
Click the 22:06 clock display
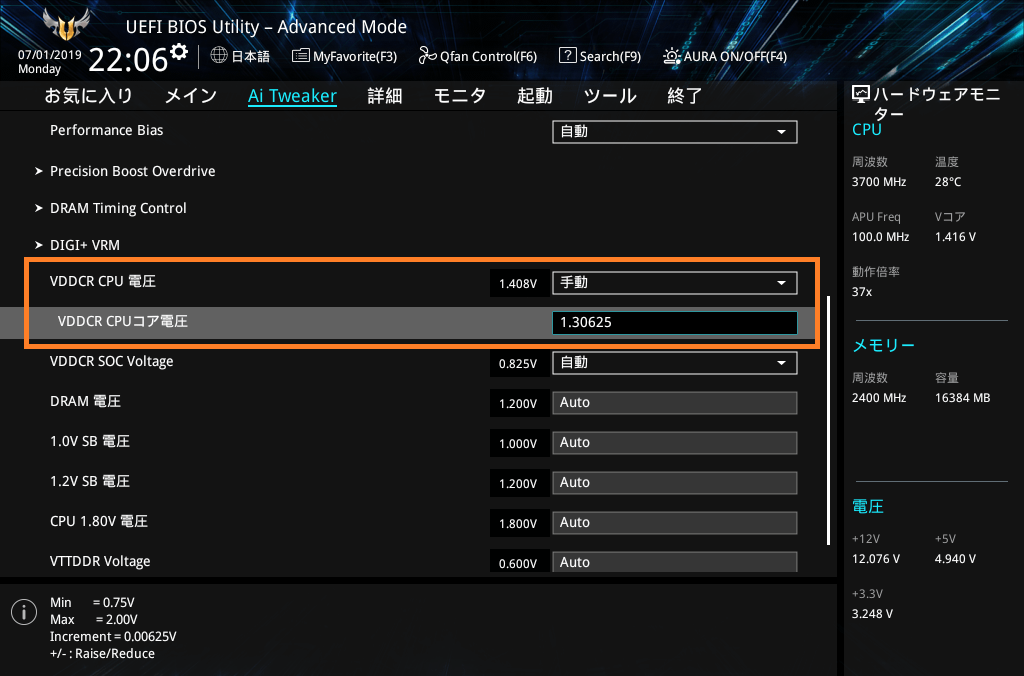128,60
